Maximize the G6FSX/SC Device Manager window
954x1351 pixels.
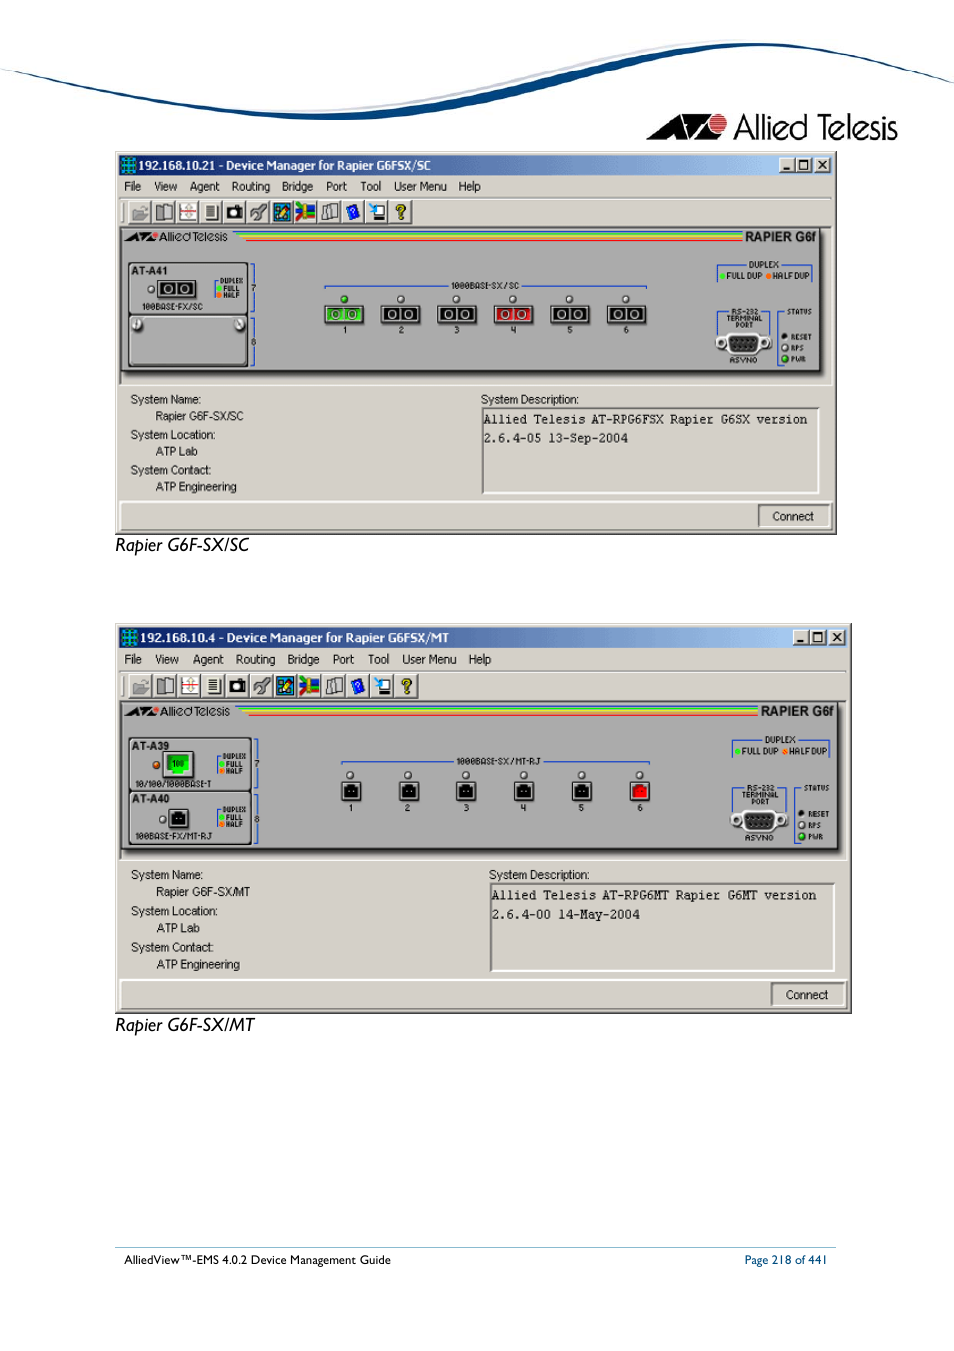[x=804, y=165]
